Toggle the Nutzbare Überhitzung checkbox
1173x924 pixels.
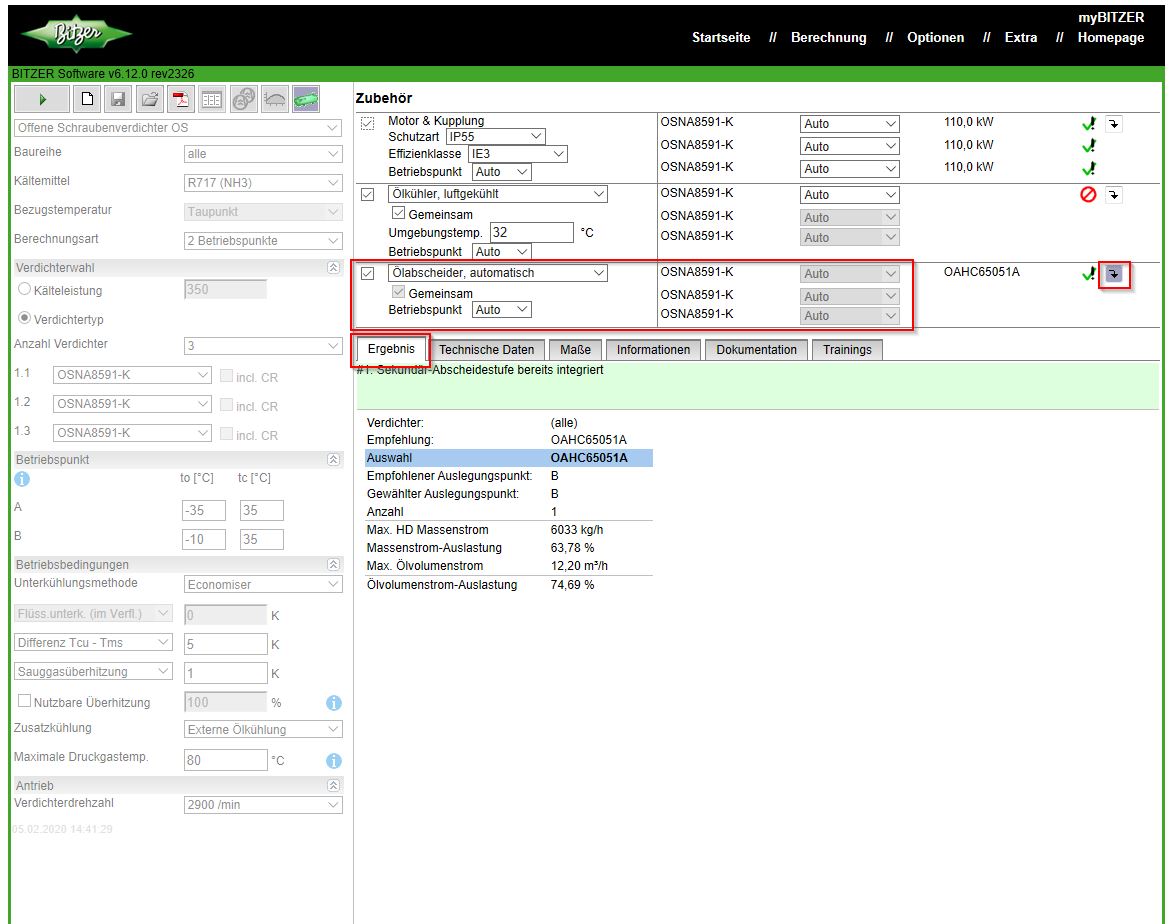point(24,702)
